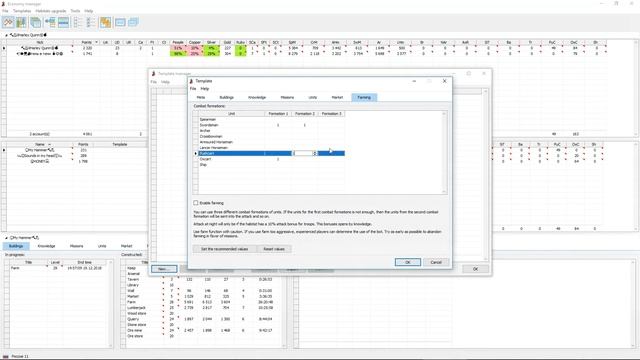Click the blue striped table toolbar icon

click(63, 22)
